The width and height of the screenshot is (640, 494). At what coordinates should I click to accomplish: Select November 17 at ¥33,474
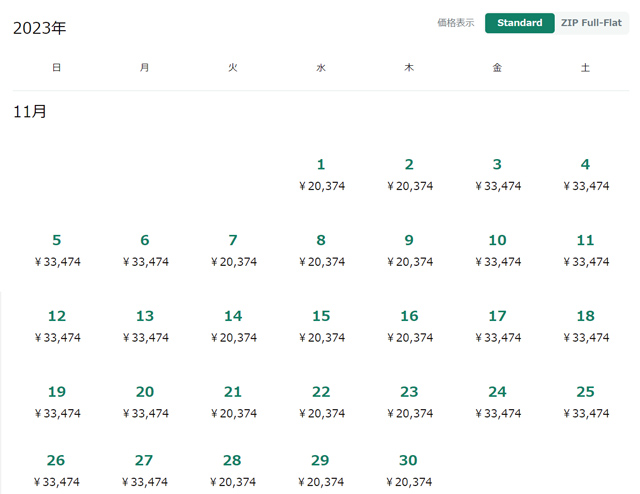(497, 326)
